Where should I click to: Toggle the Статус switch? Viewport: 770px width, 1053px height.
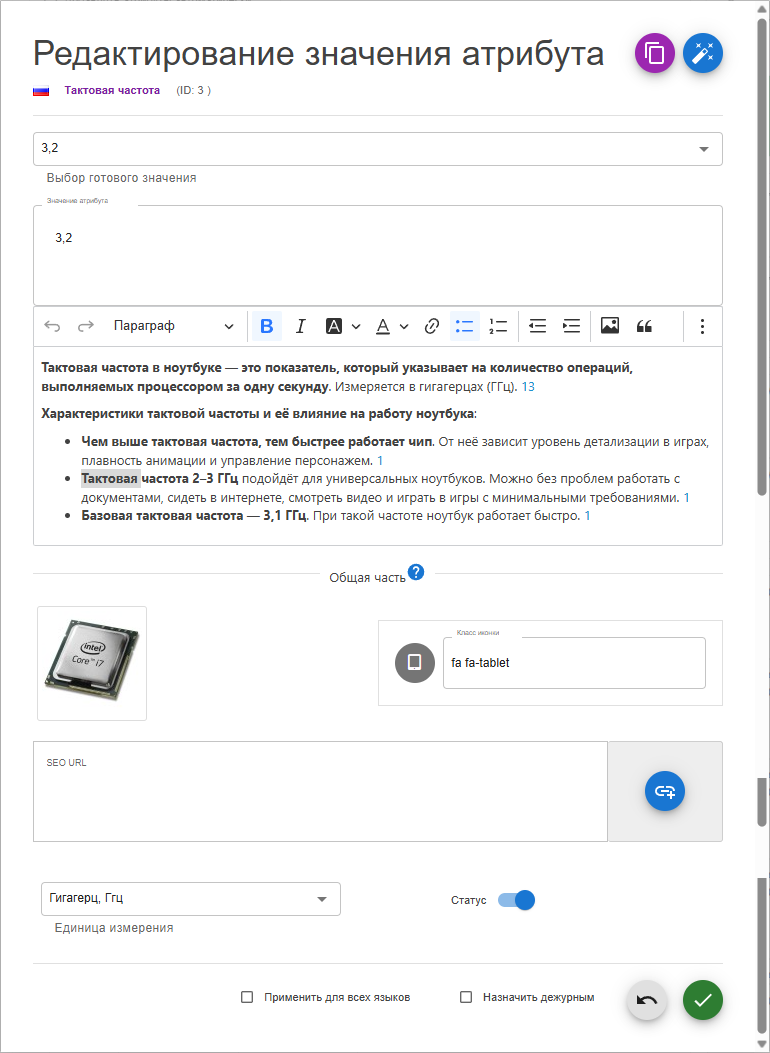[516, 900]
